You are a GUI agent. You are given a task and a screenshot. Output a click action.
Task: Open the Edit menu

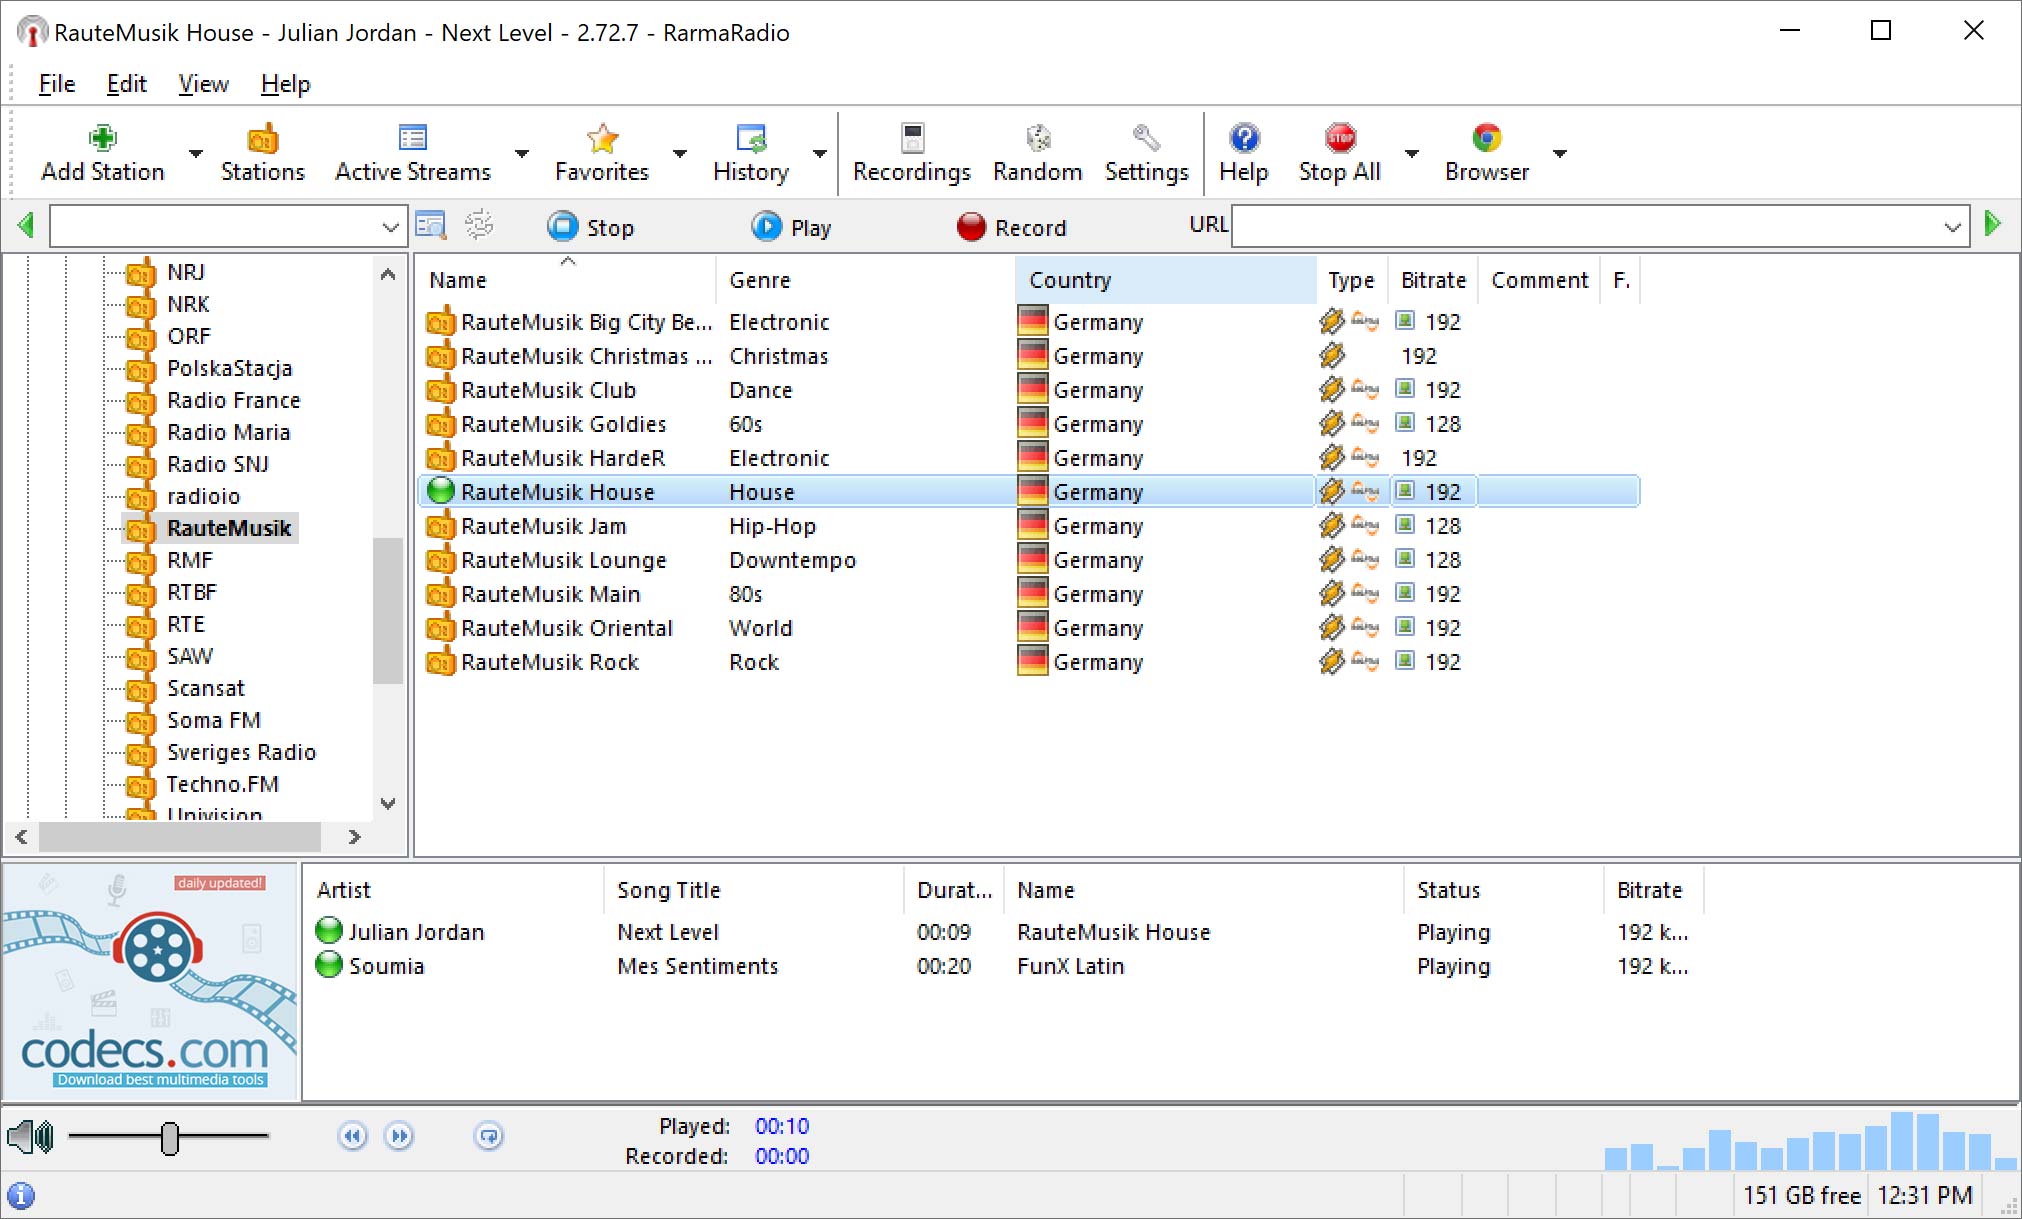pos(127,84)
